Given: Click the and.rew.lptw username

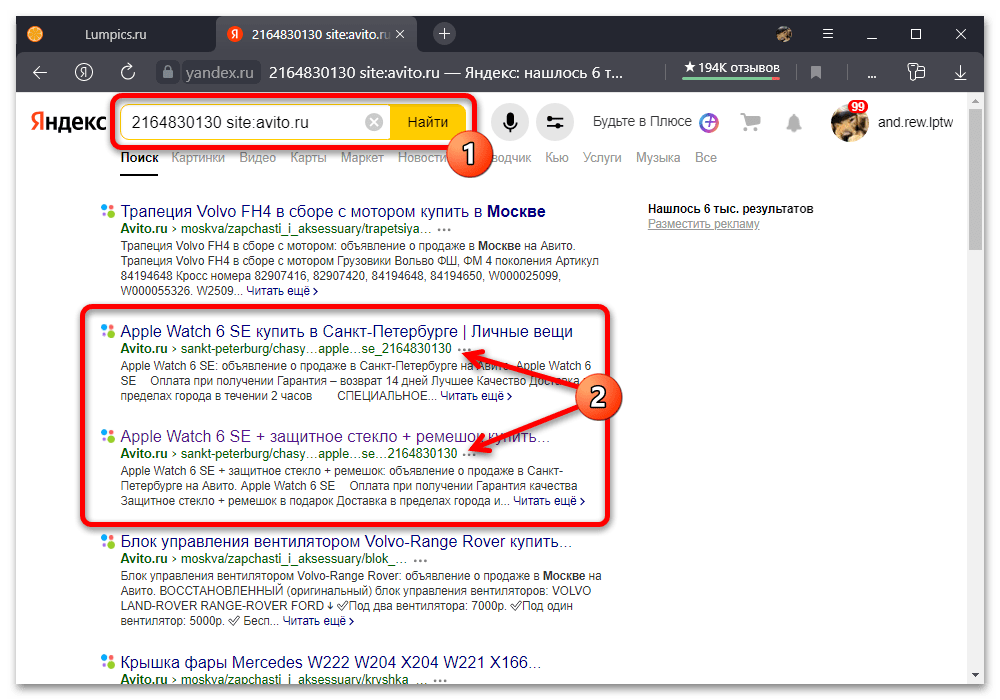Looking at the screenshot, I should point(915,122).
